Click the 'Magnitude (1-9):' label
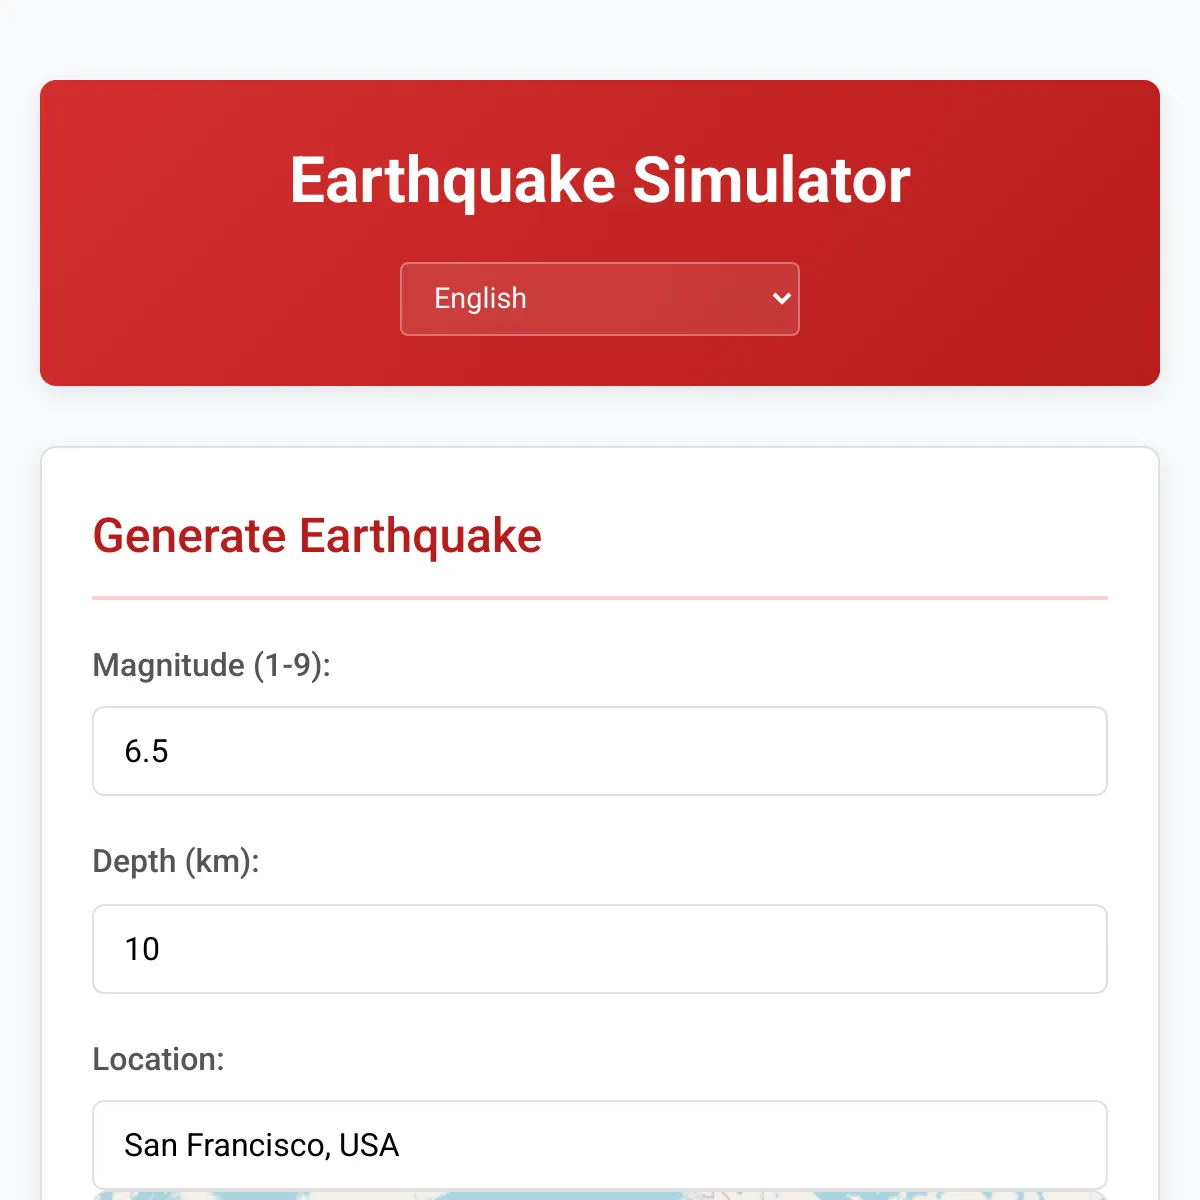Screen dimensions: 1200x1200 click(211, 665)
